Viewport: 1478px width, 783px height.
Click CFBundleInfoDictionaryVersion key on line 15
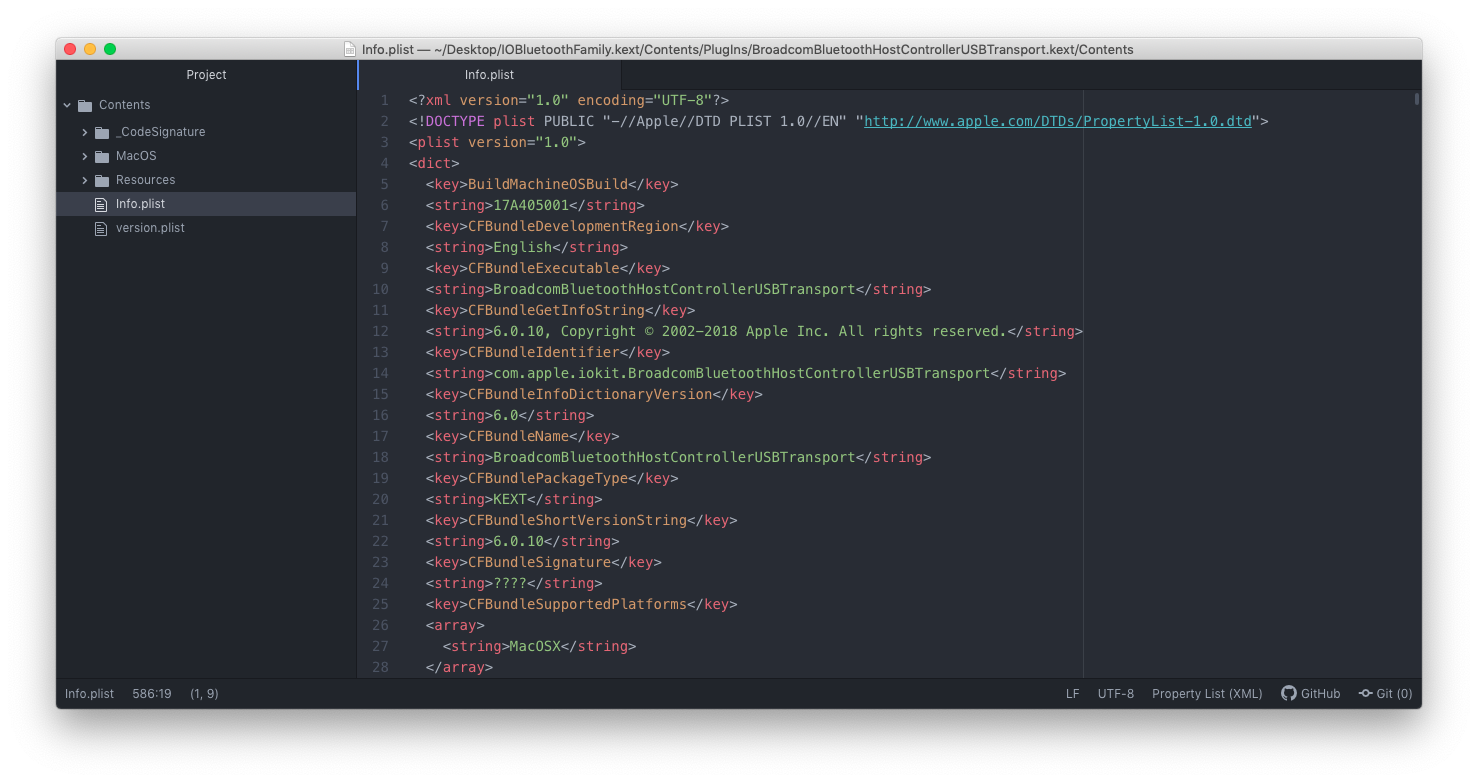(590, 394)
